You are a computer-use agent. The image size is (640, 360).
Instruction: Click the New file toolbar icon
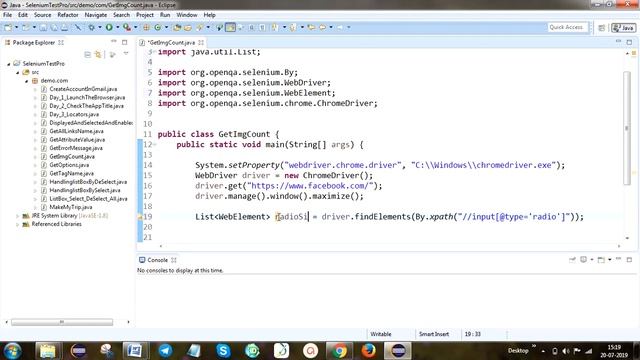tap(8, 27)
